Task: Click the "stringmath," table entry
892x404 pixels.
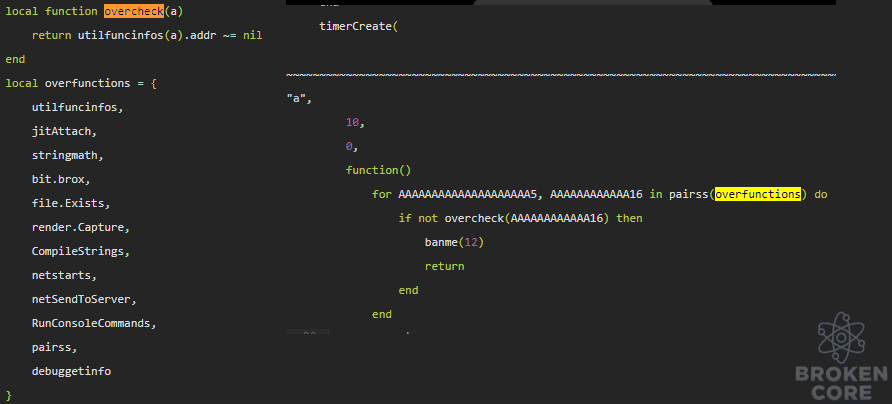Action: click(x=68, y=155)
